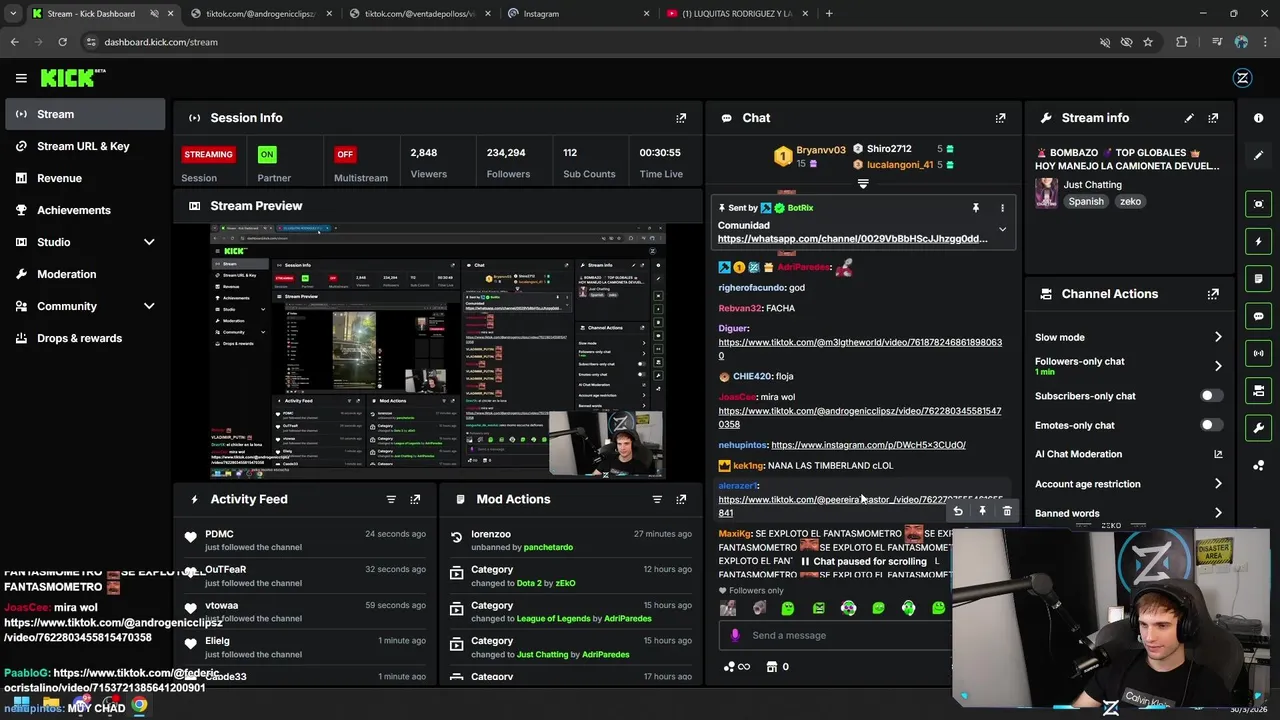Image resolution: width=1280 pixels, height=720 pixels.
Task: Click the PDMC follower entry in Activity Feed
Action: coord(305,540)
